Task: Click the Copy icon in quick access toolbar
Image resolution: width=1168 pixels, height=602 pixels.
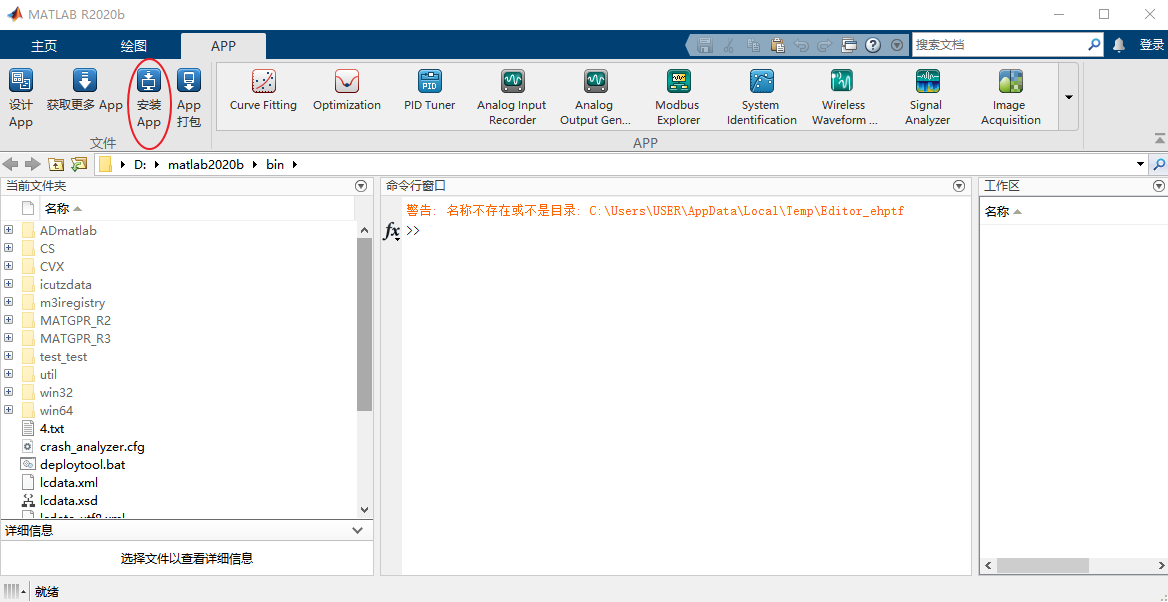Action: (753, 45)
